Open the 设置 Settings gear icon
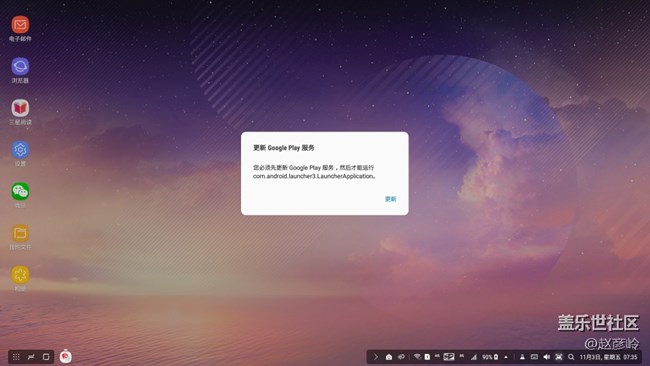650x366 pixels. click(x=20, y=150)
